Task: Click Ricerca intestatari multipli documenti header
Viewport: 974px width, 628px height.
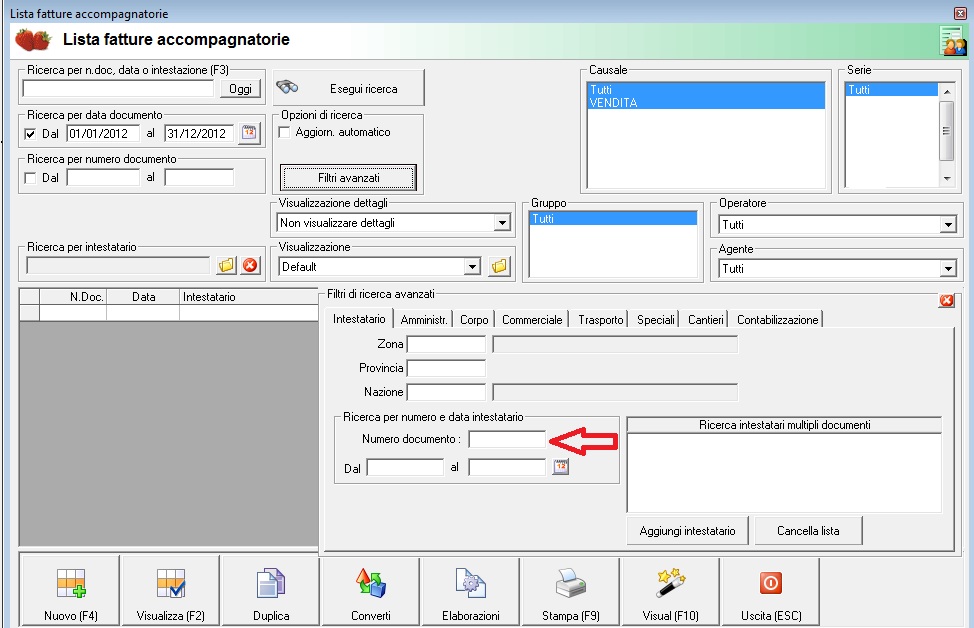Action: (785, 425)
